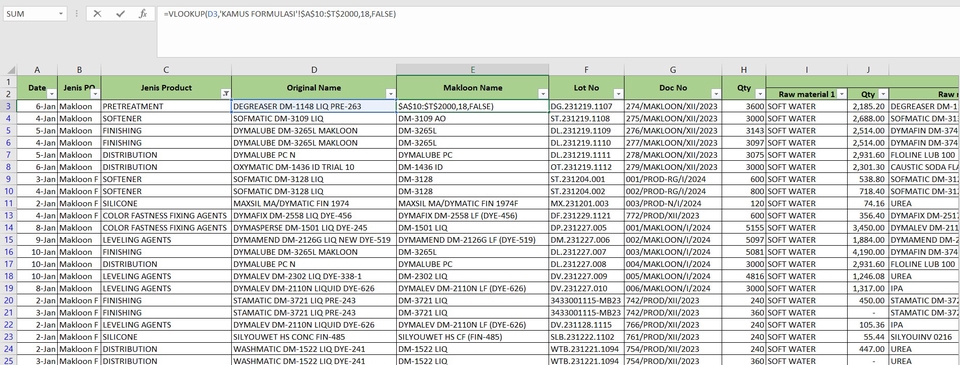Click the Makloon Name header cell
Image resolution: width=960 pixels, height=365 pixels.
473,88
